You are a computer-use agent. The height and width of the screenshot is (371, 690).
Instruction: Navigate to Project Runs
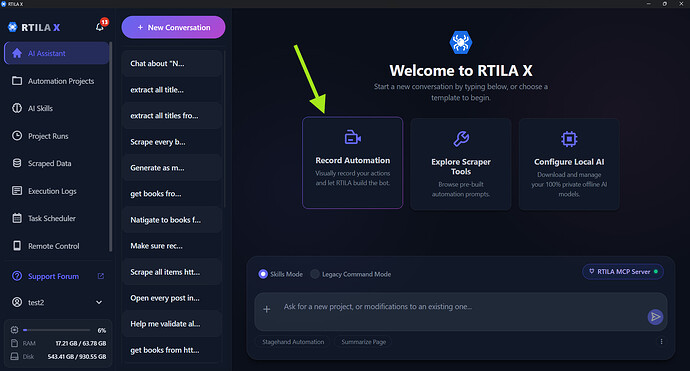[56, 136]
